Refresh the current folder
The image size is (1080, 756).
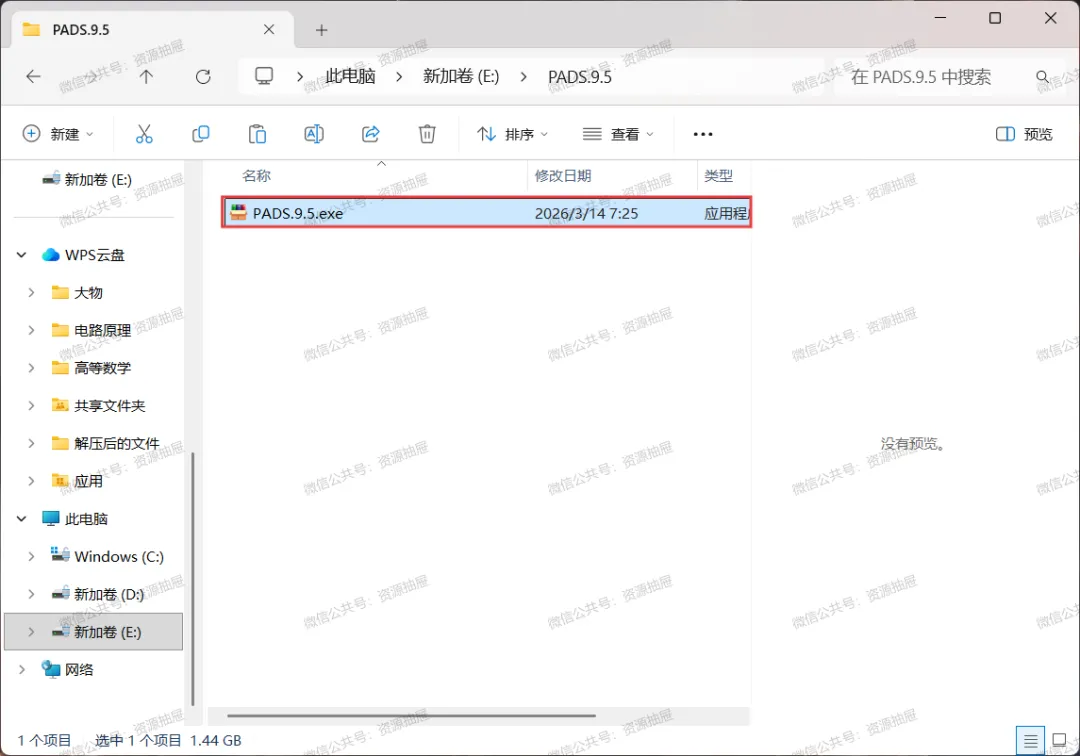[203, 76]
